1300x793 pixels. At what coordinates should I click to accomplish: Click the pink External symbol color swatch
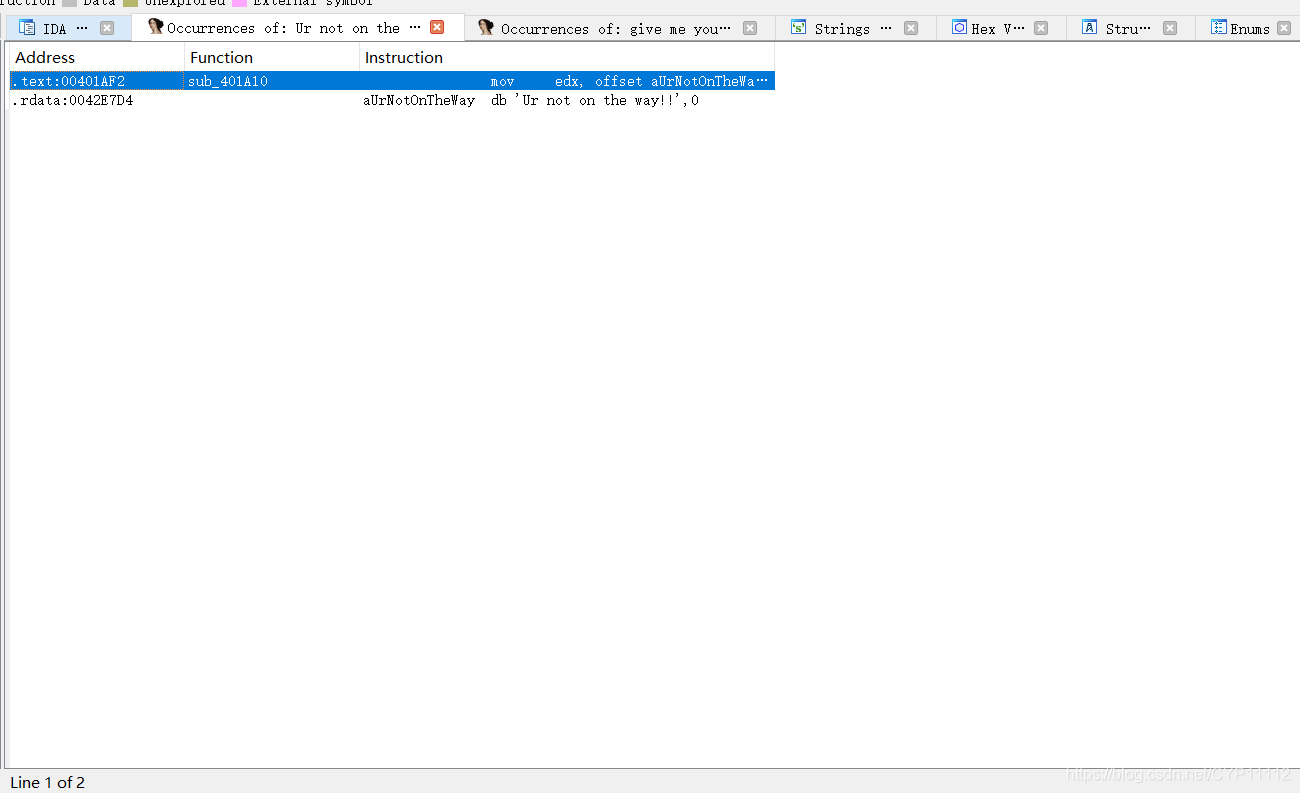click(239, 3)
